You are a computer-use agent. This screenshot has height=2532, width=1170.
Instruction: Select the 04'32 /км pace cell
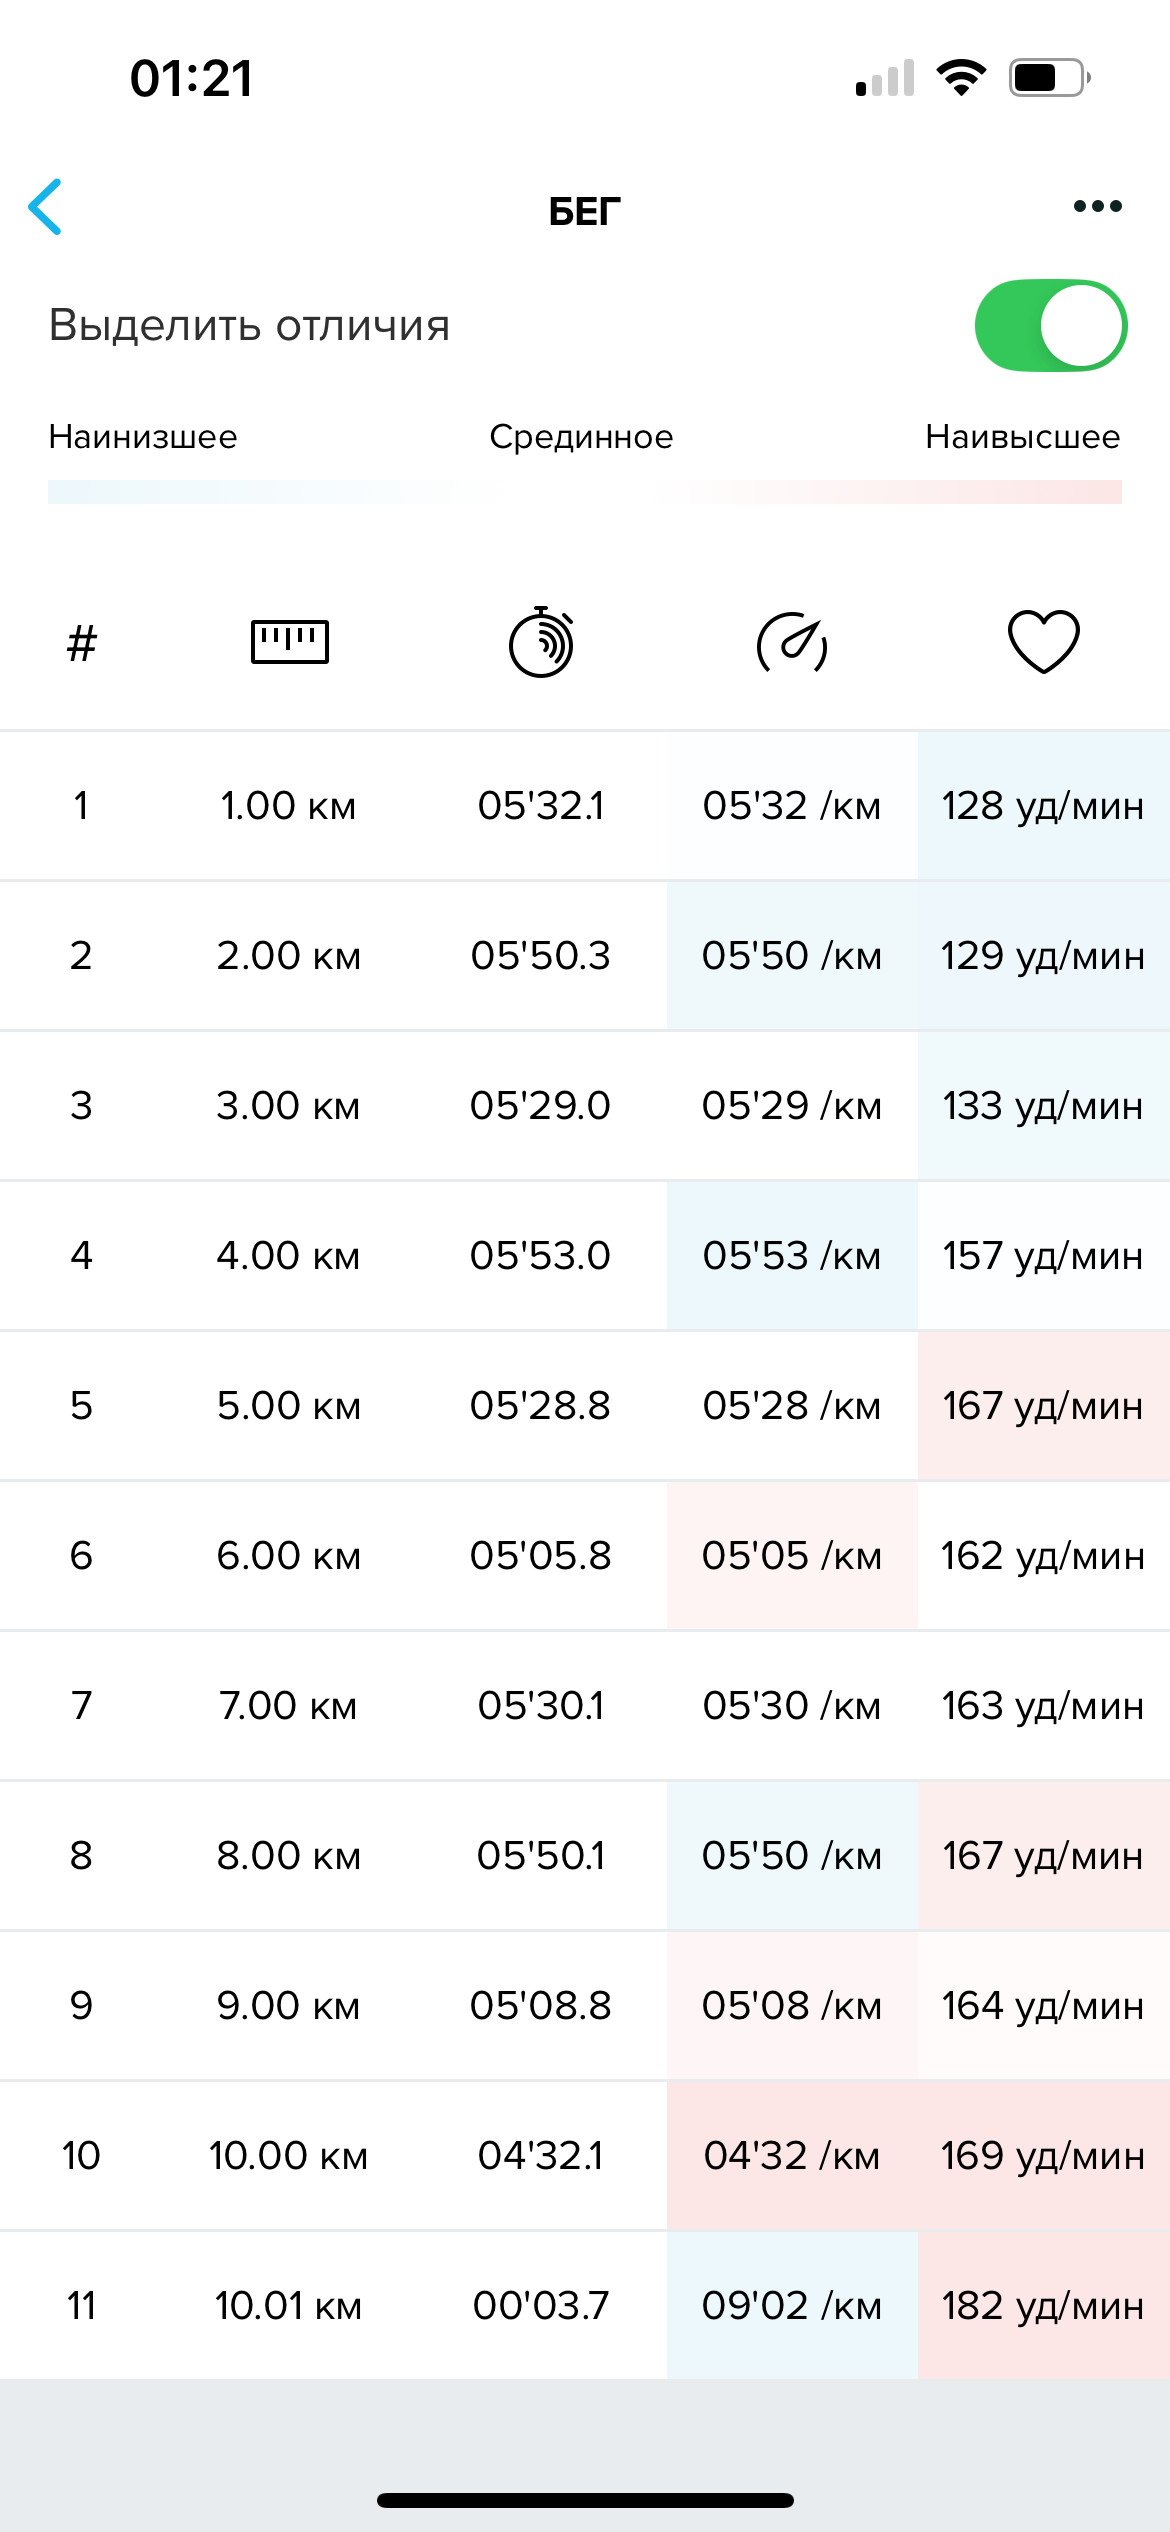[792, 2156]
